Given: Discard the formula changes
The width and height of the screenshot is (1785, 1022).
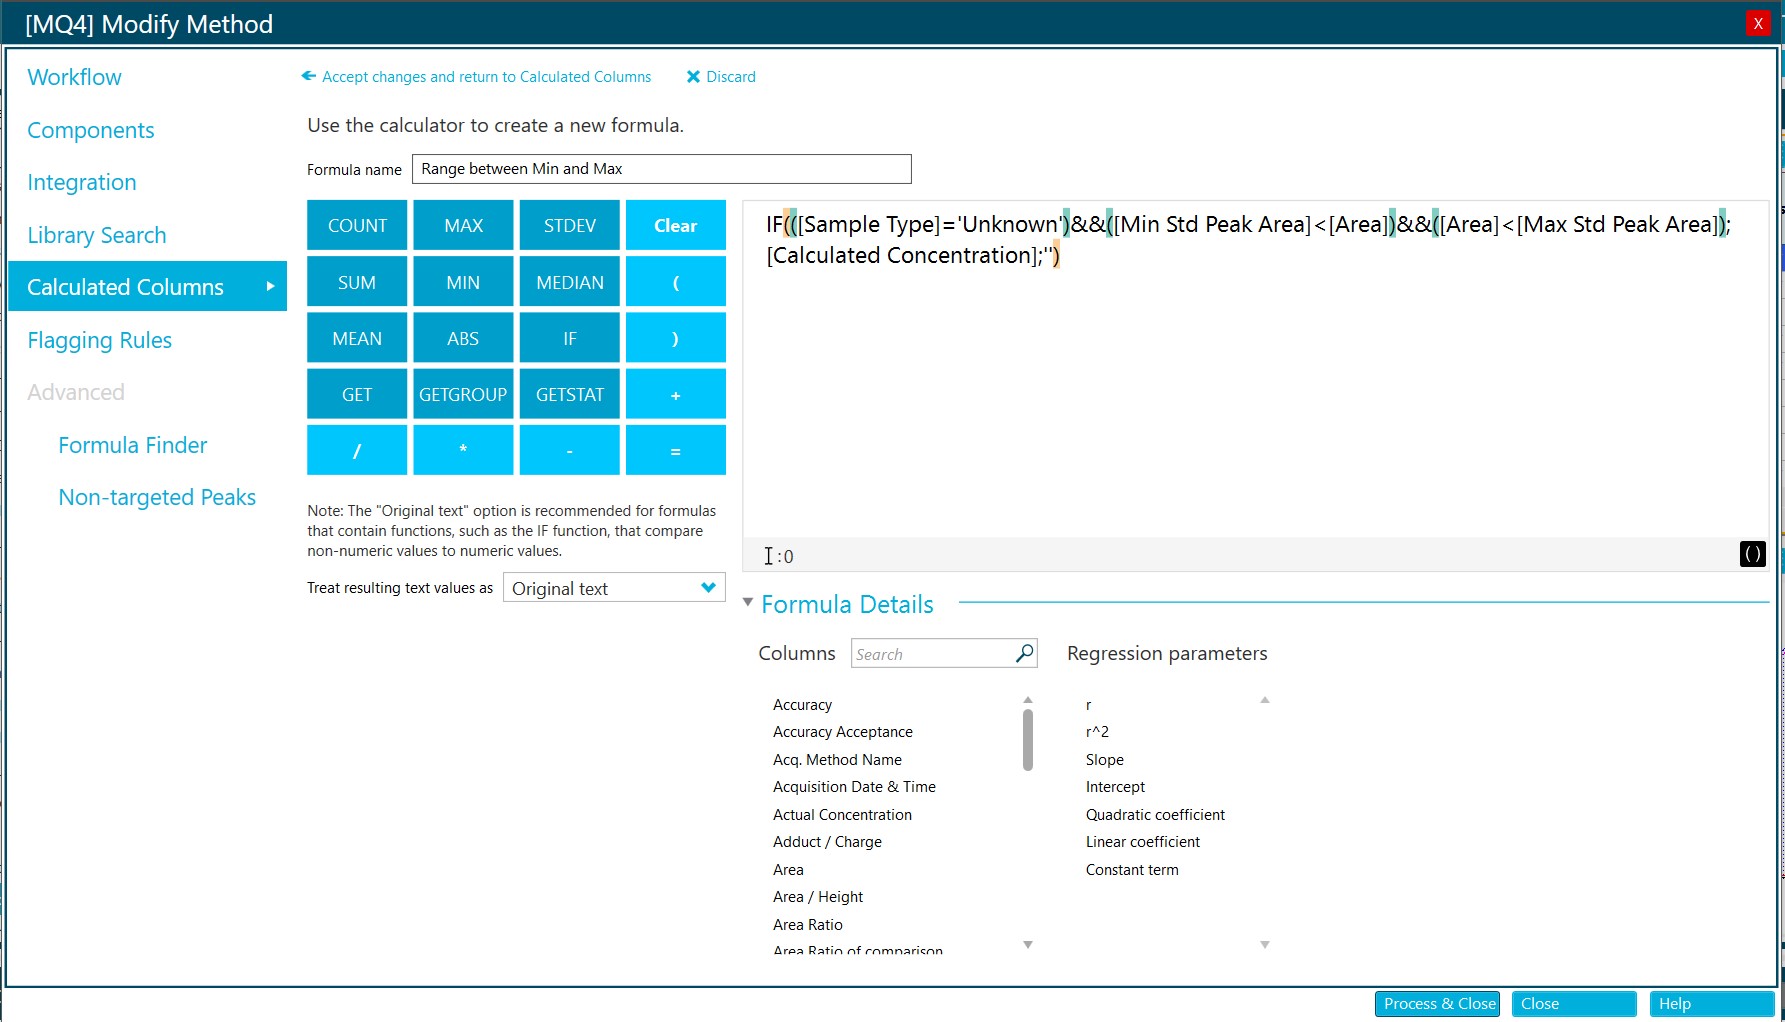Looking at the screenshot, I should tap(721, 77).
